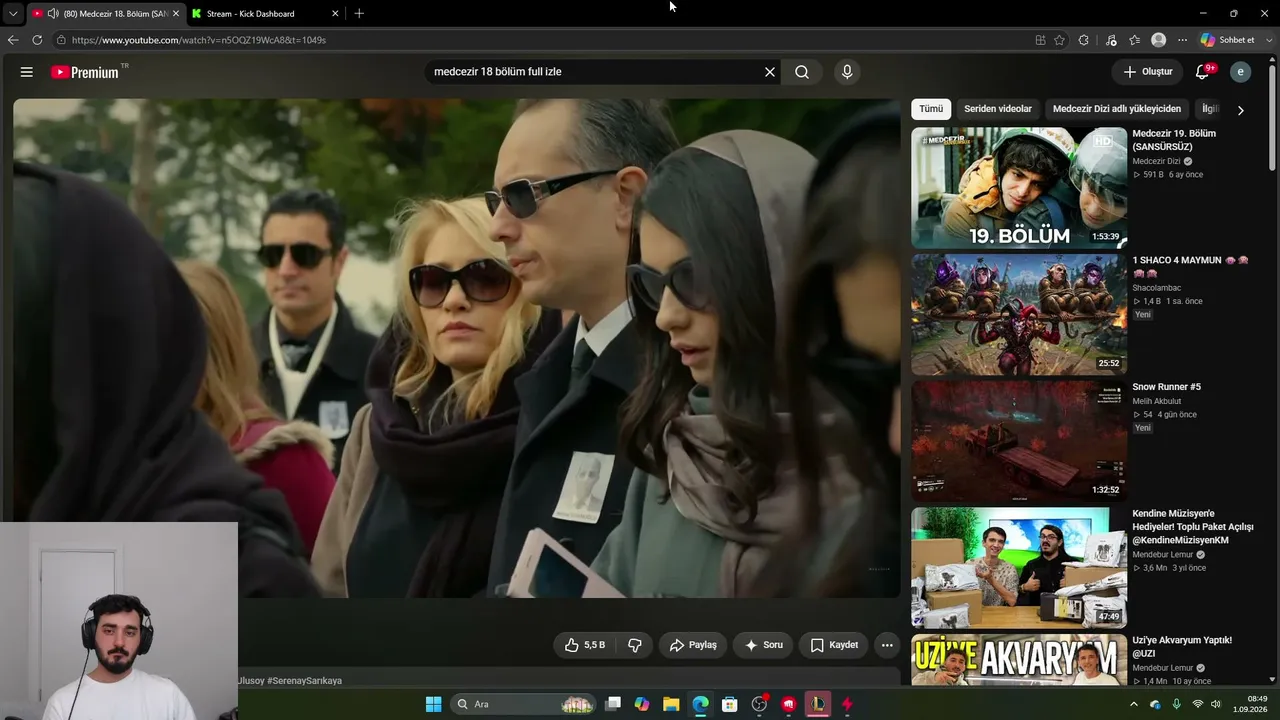
Task: Click the Oluştur create button
Action: 1147,72
